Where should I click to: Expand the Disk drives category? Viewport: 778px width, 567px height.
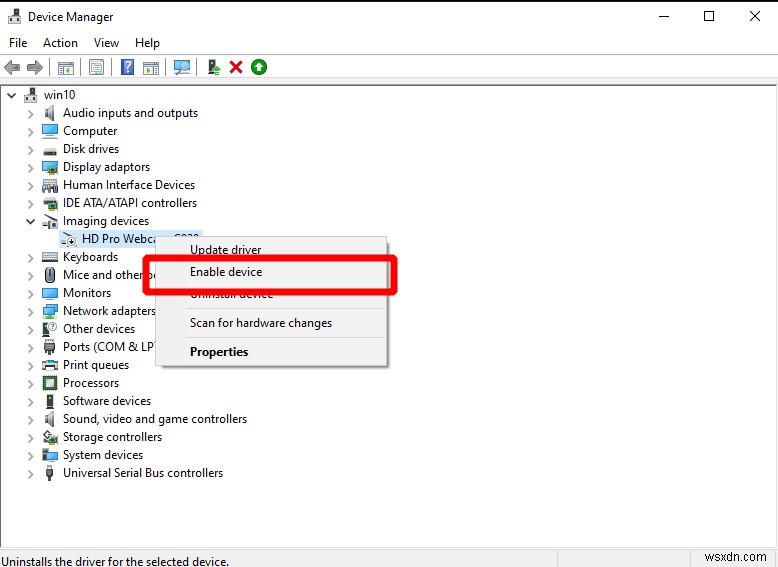coord(30,150)
